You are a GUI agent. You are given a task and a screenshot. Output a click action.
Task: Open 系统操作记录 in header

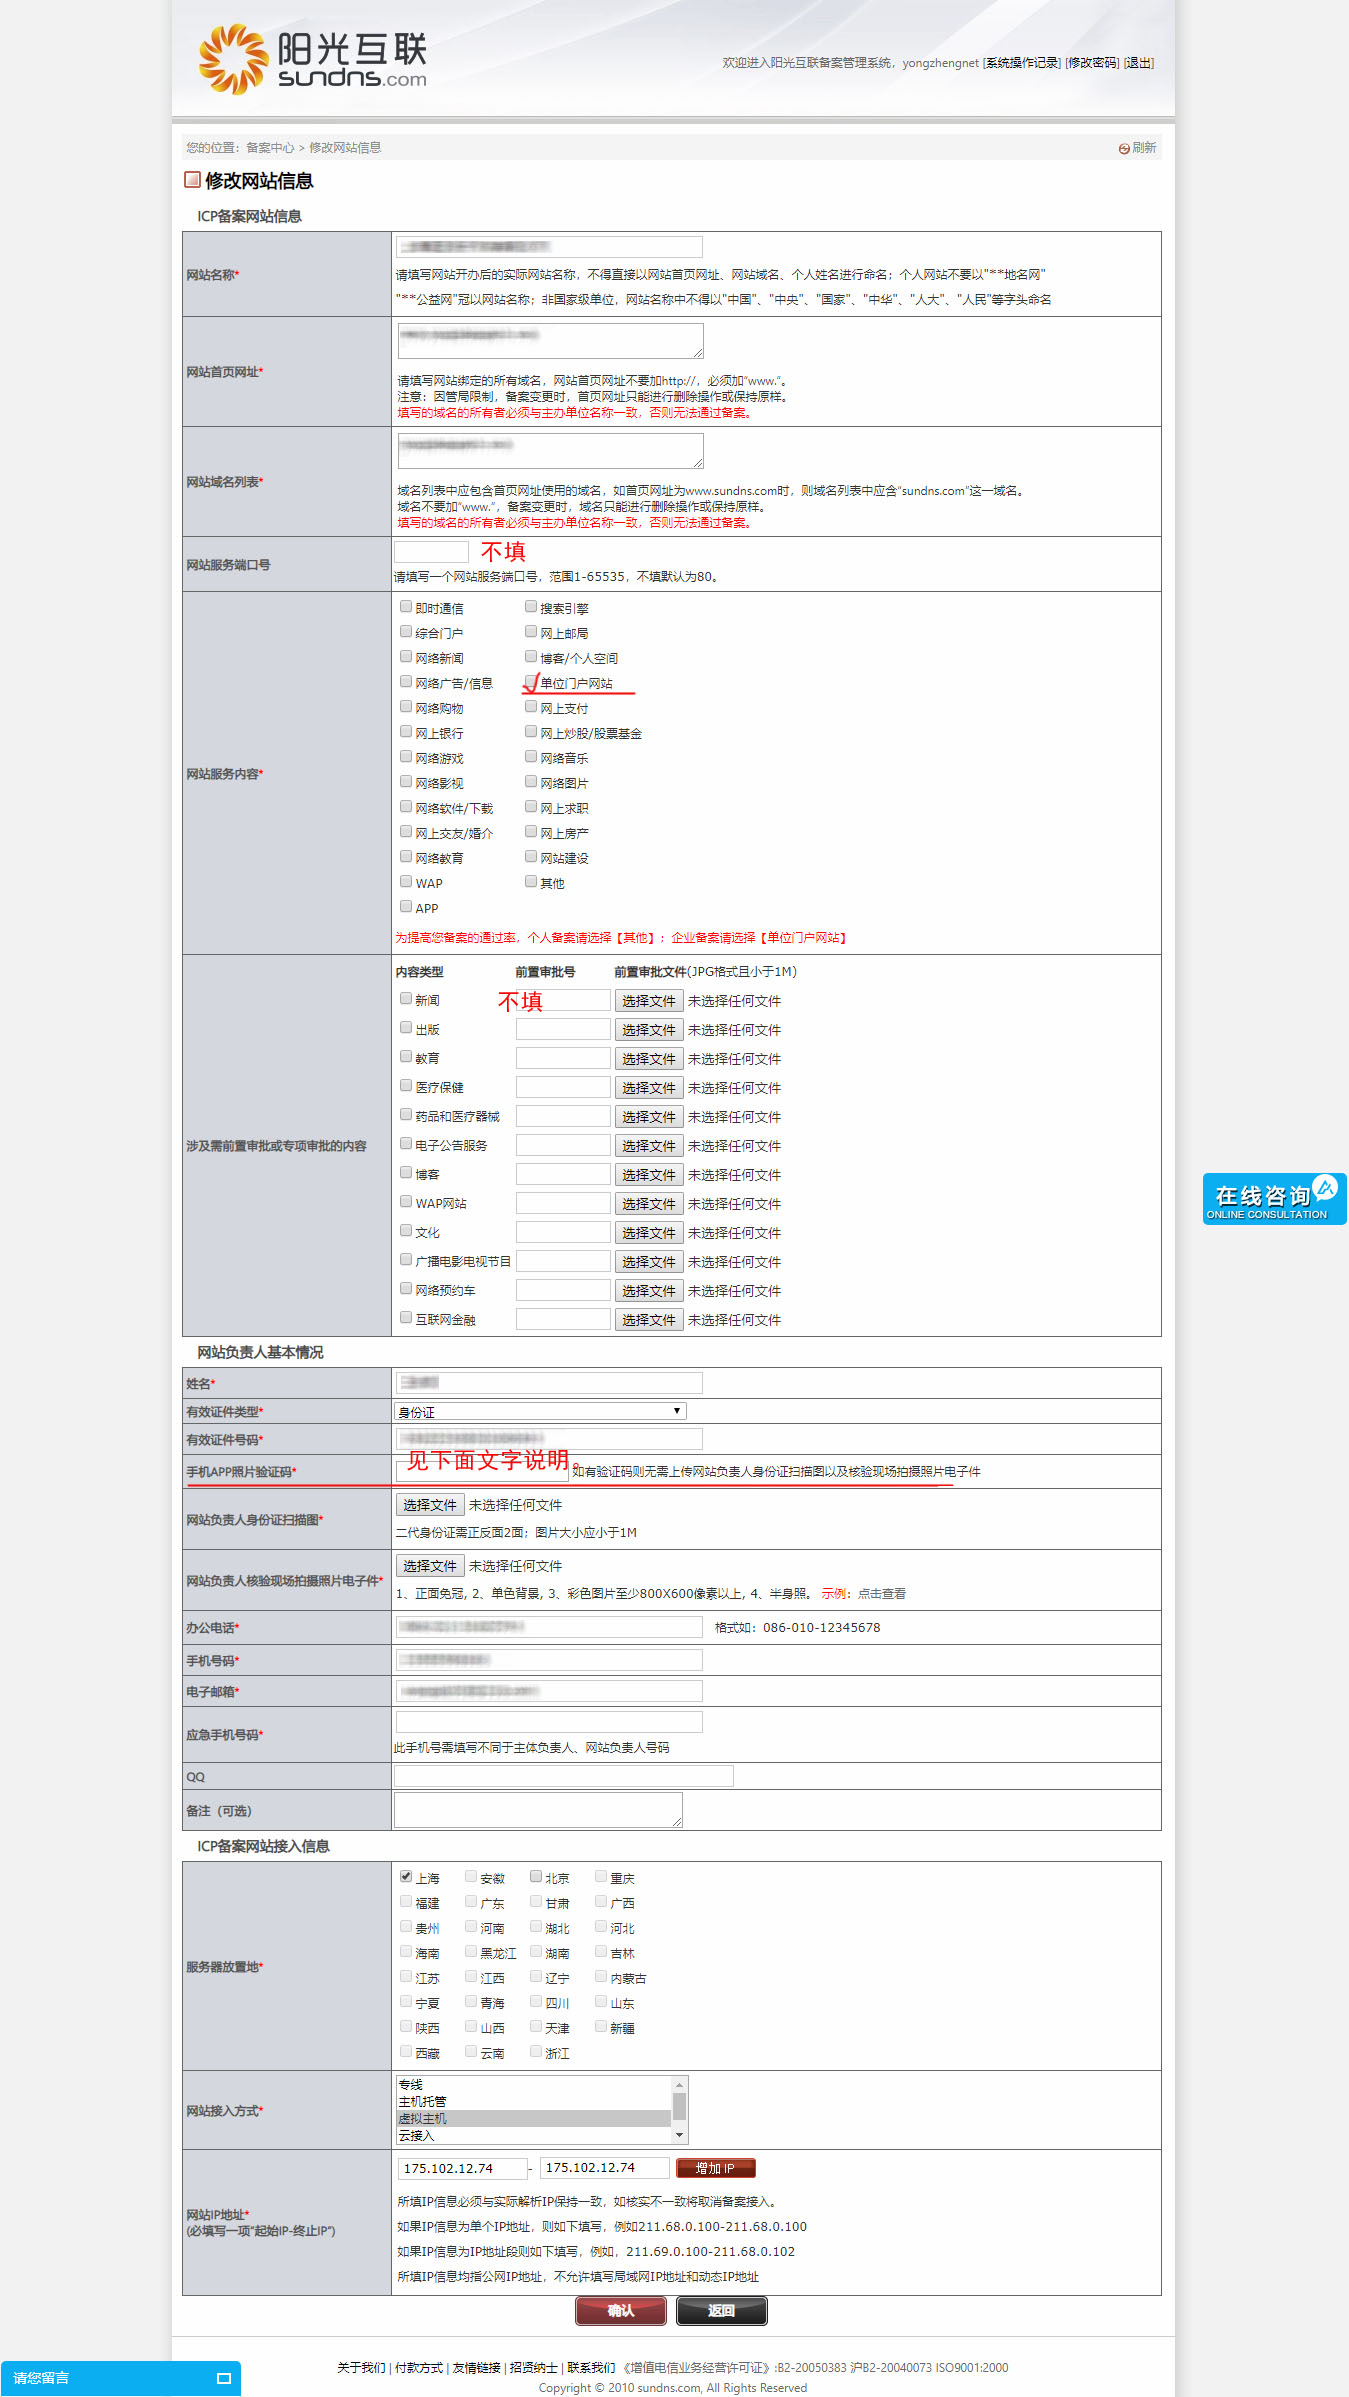tap(1022, 63)
